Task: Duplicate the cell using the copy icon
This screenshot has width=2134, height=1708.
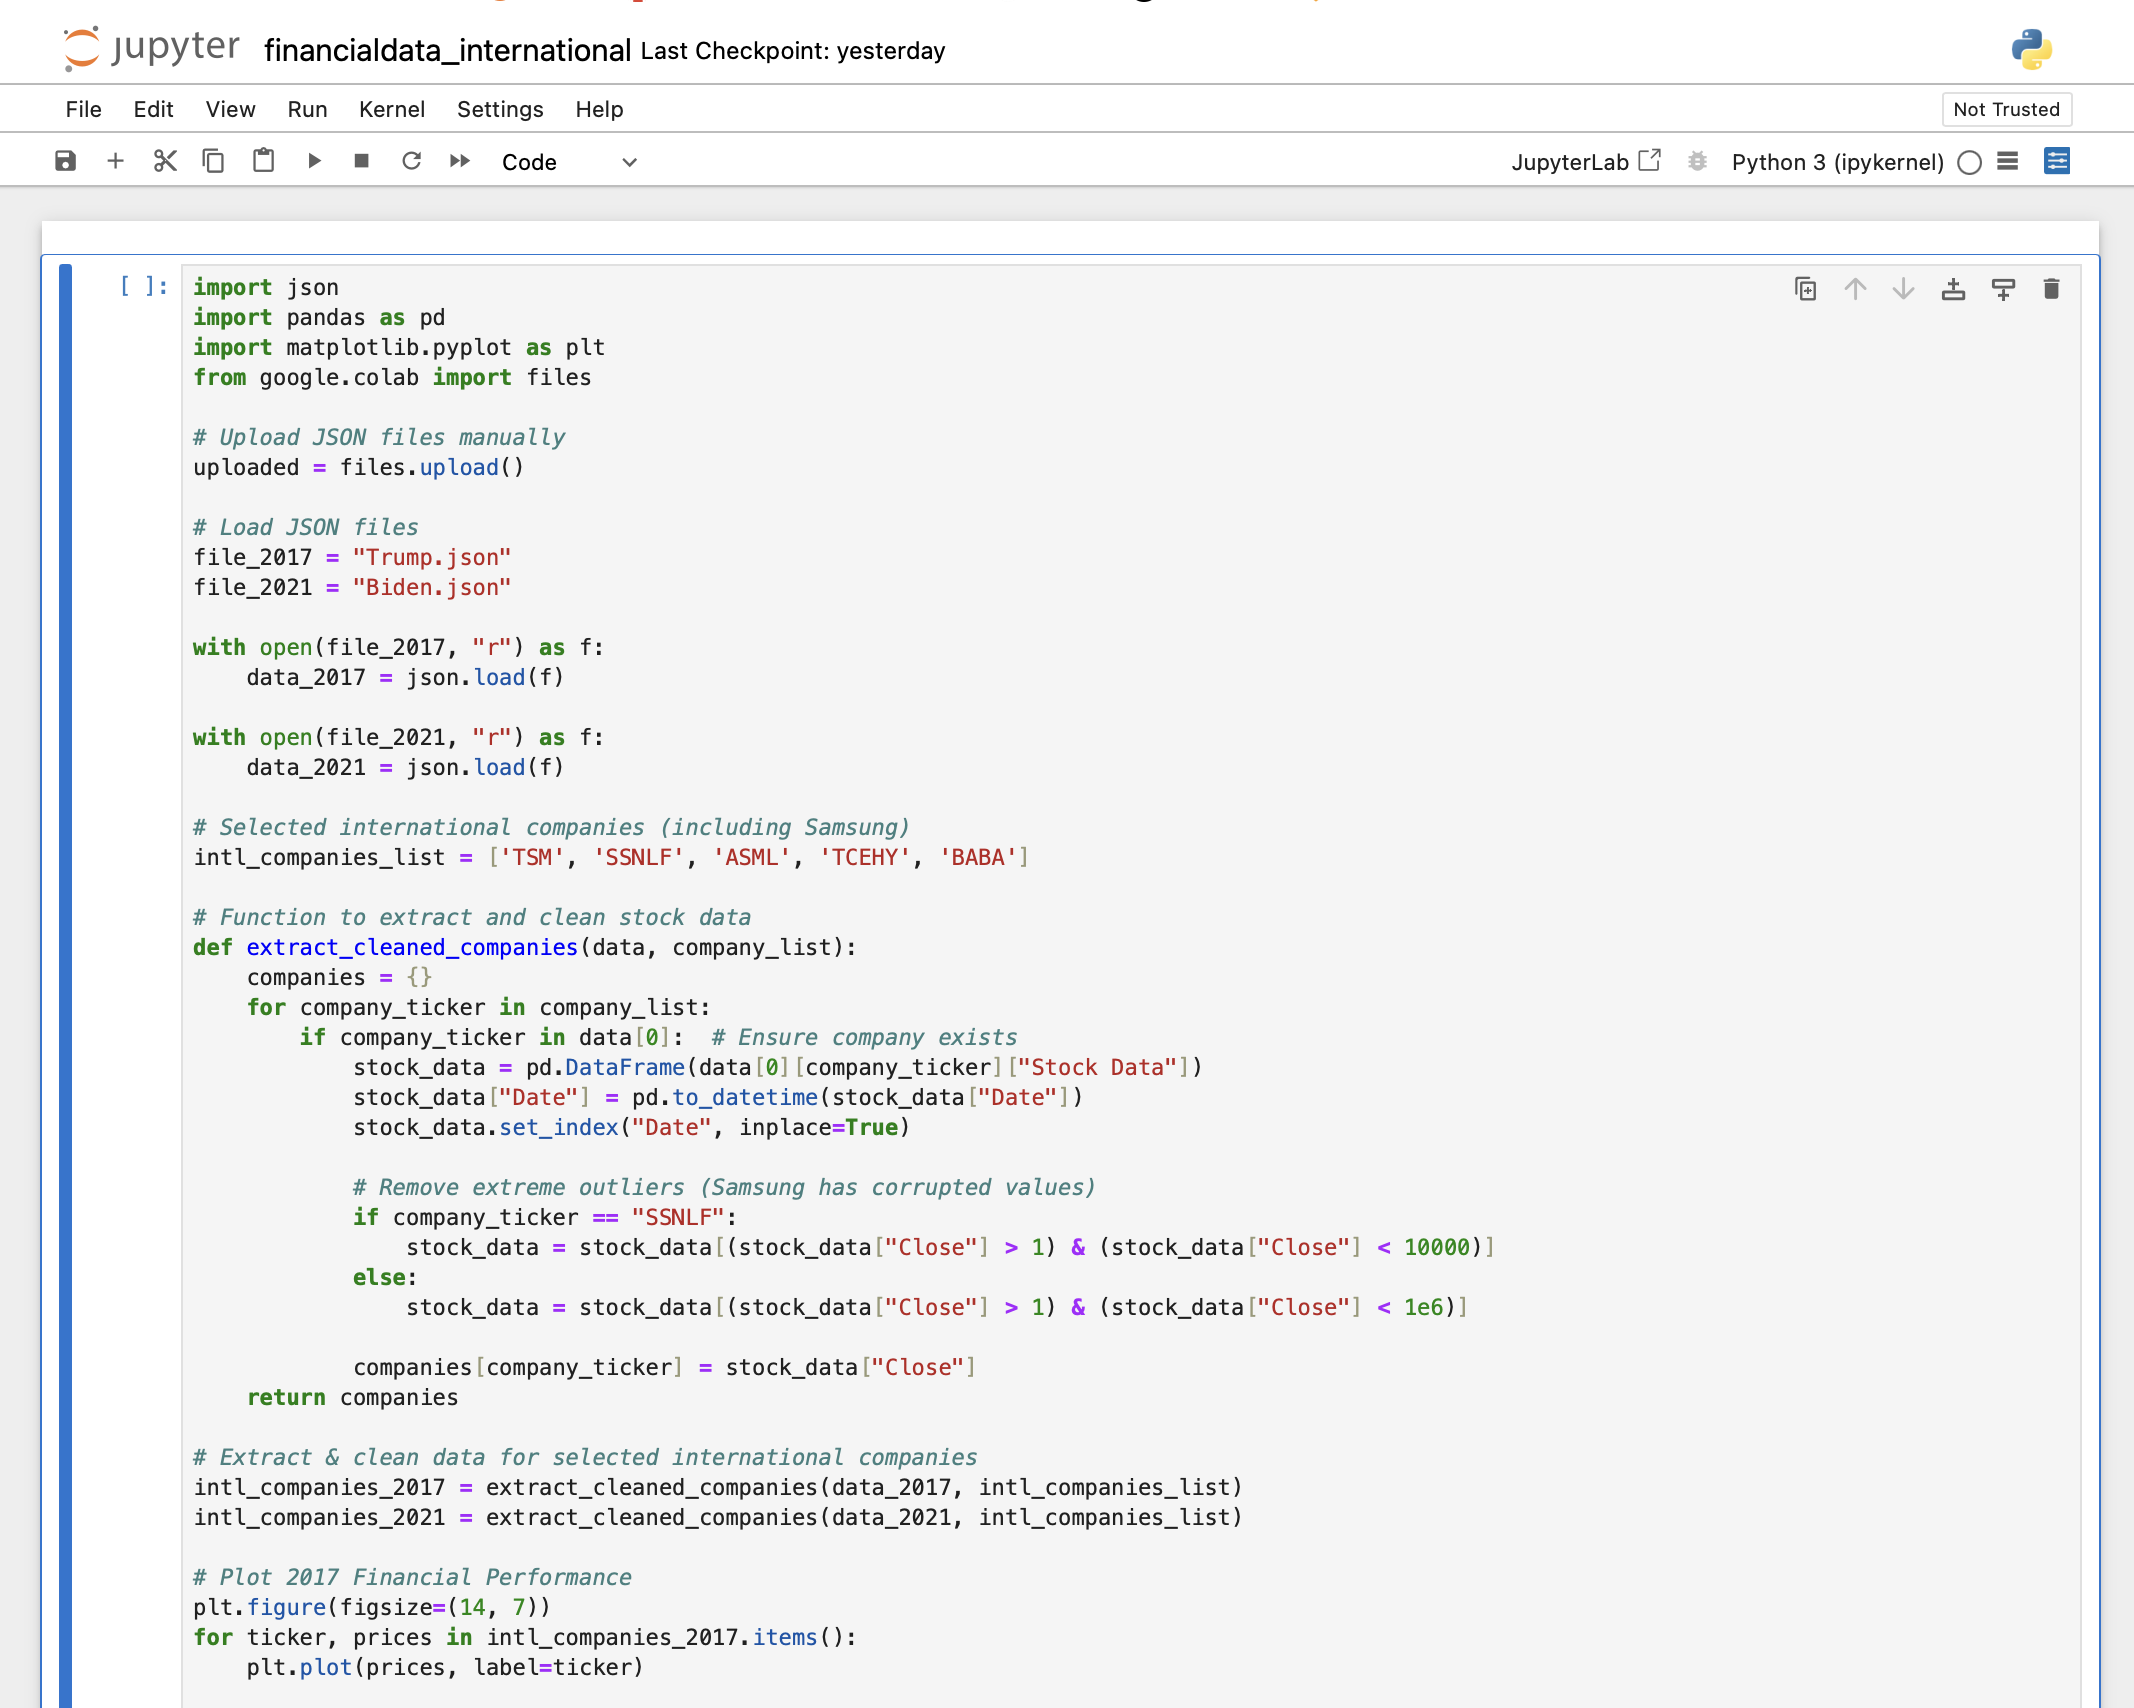Action: tap(1806, 288)
